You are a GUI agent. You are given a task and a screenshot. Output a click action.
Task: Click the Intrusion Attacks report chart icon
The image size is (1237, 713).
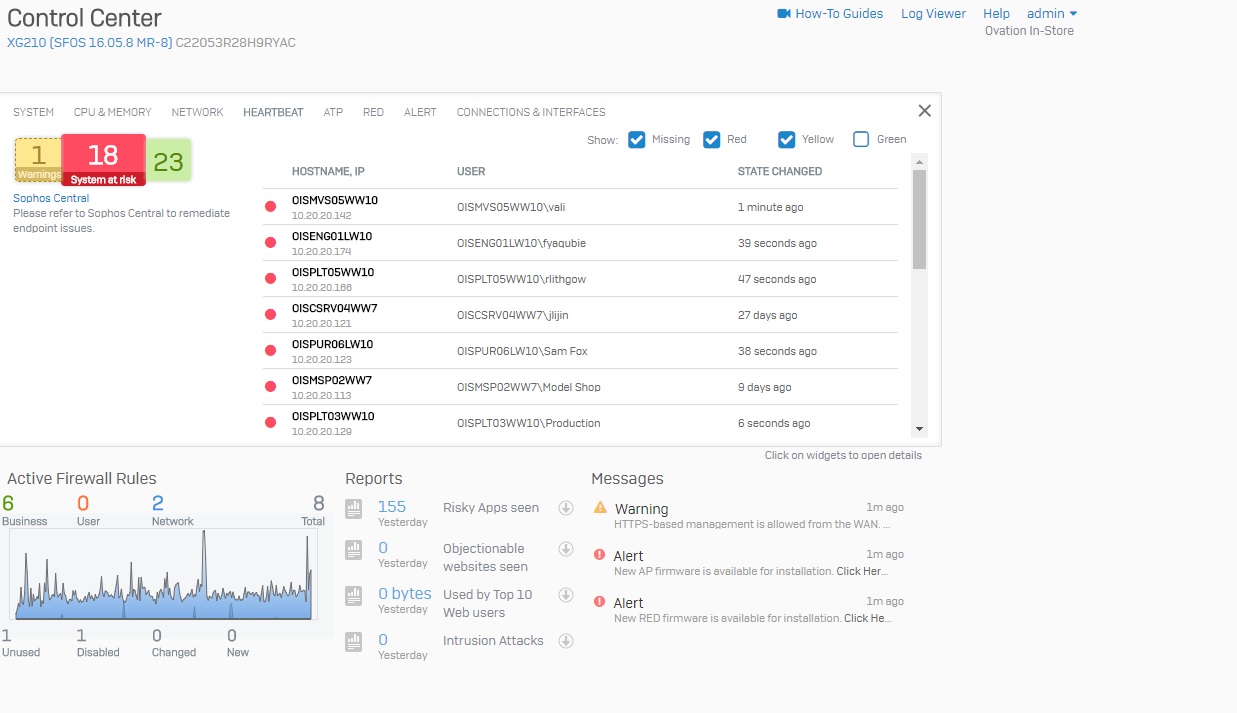tap(353, 642)
